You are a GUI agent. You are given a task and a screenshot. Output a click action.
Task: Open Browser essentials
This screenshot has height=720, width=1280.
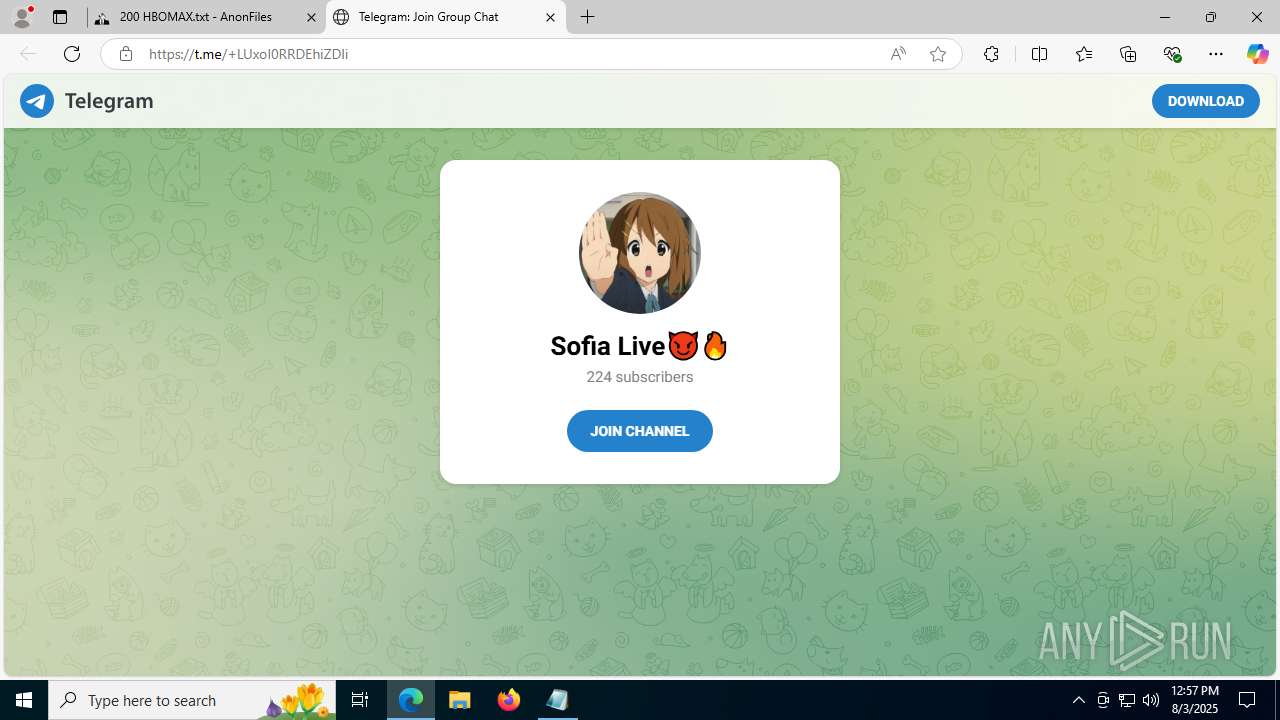pos(1172,54)
